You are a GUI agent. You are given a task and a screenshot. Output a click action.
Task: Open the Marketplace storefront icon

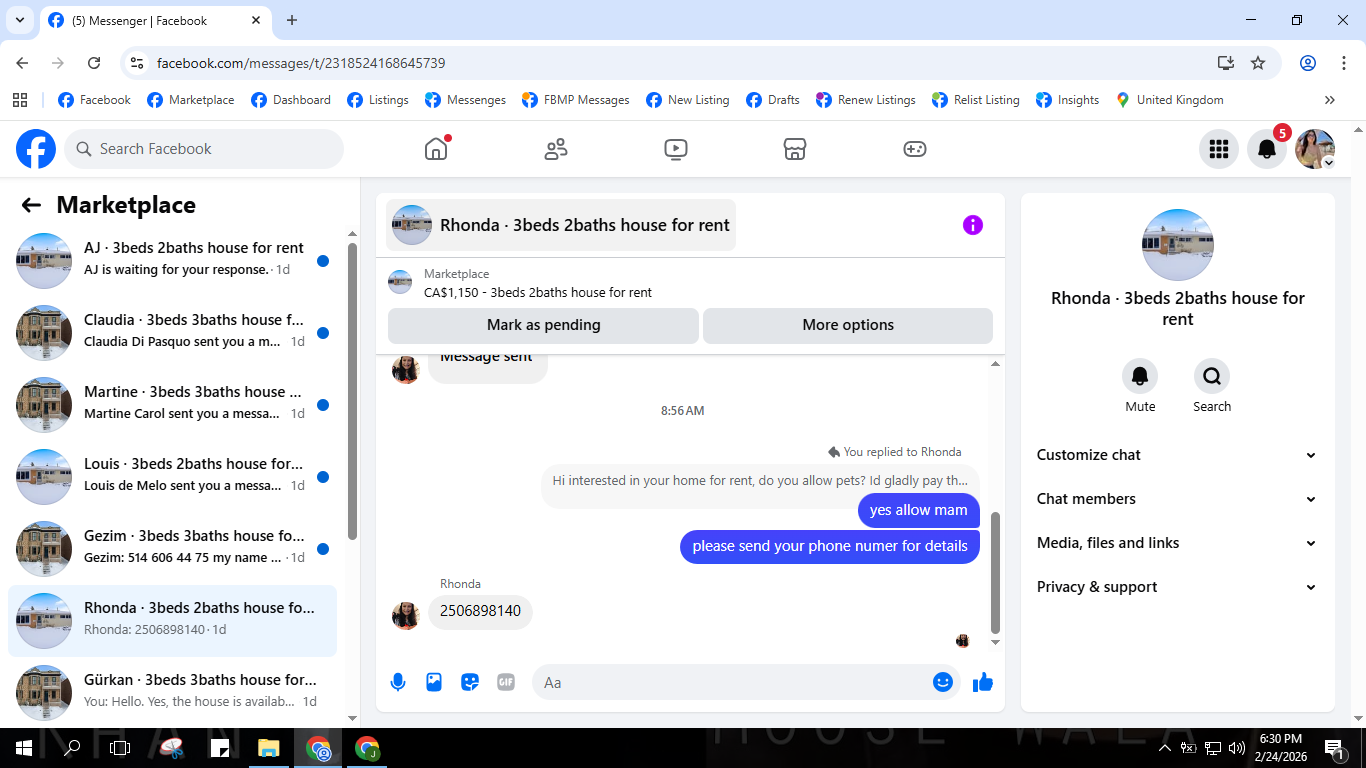click(795, 149)
